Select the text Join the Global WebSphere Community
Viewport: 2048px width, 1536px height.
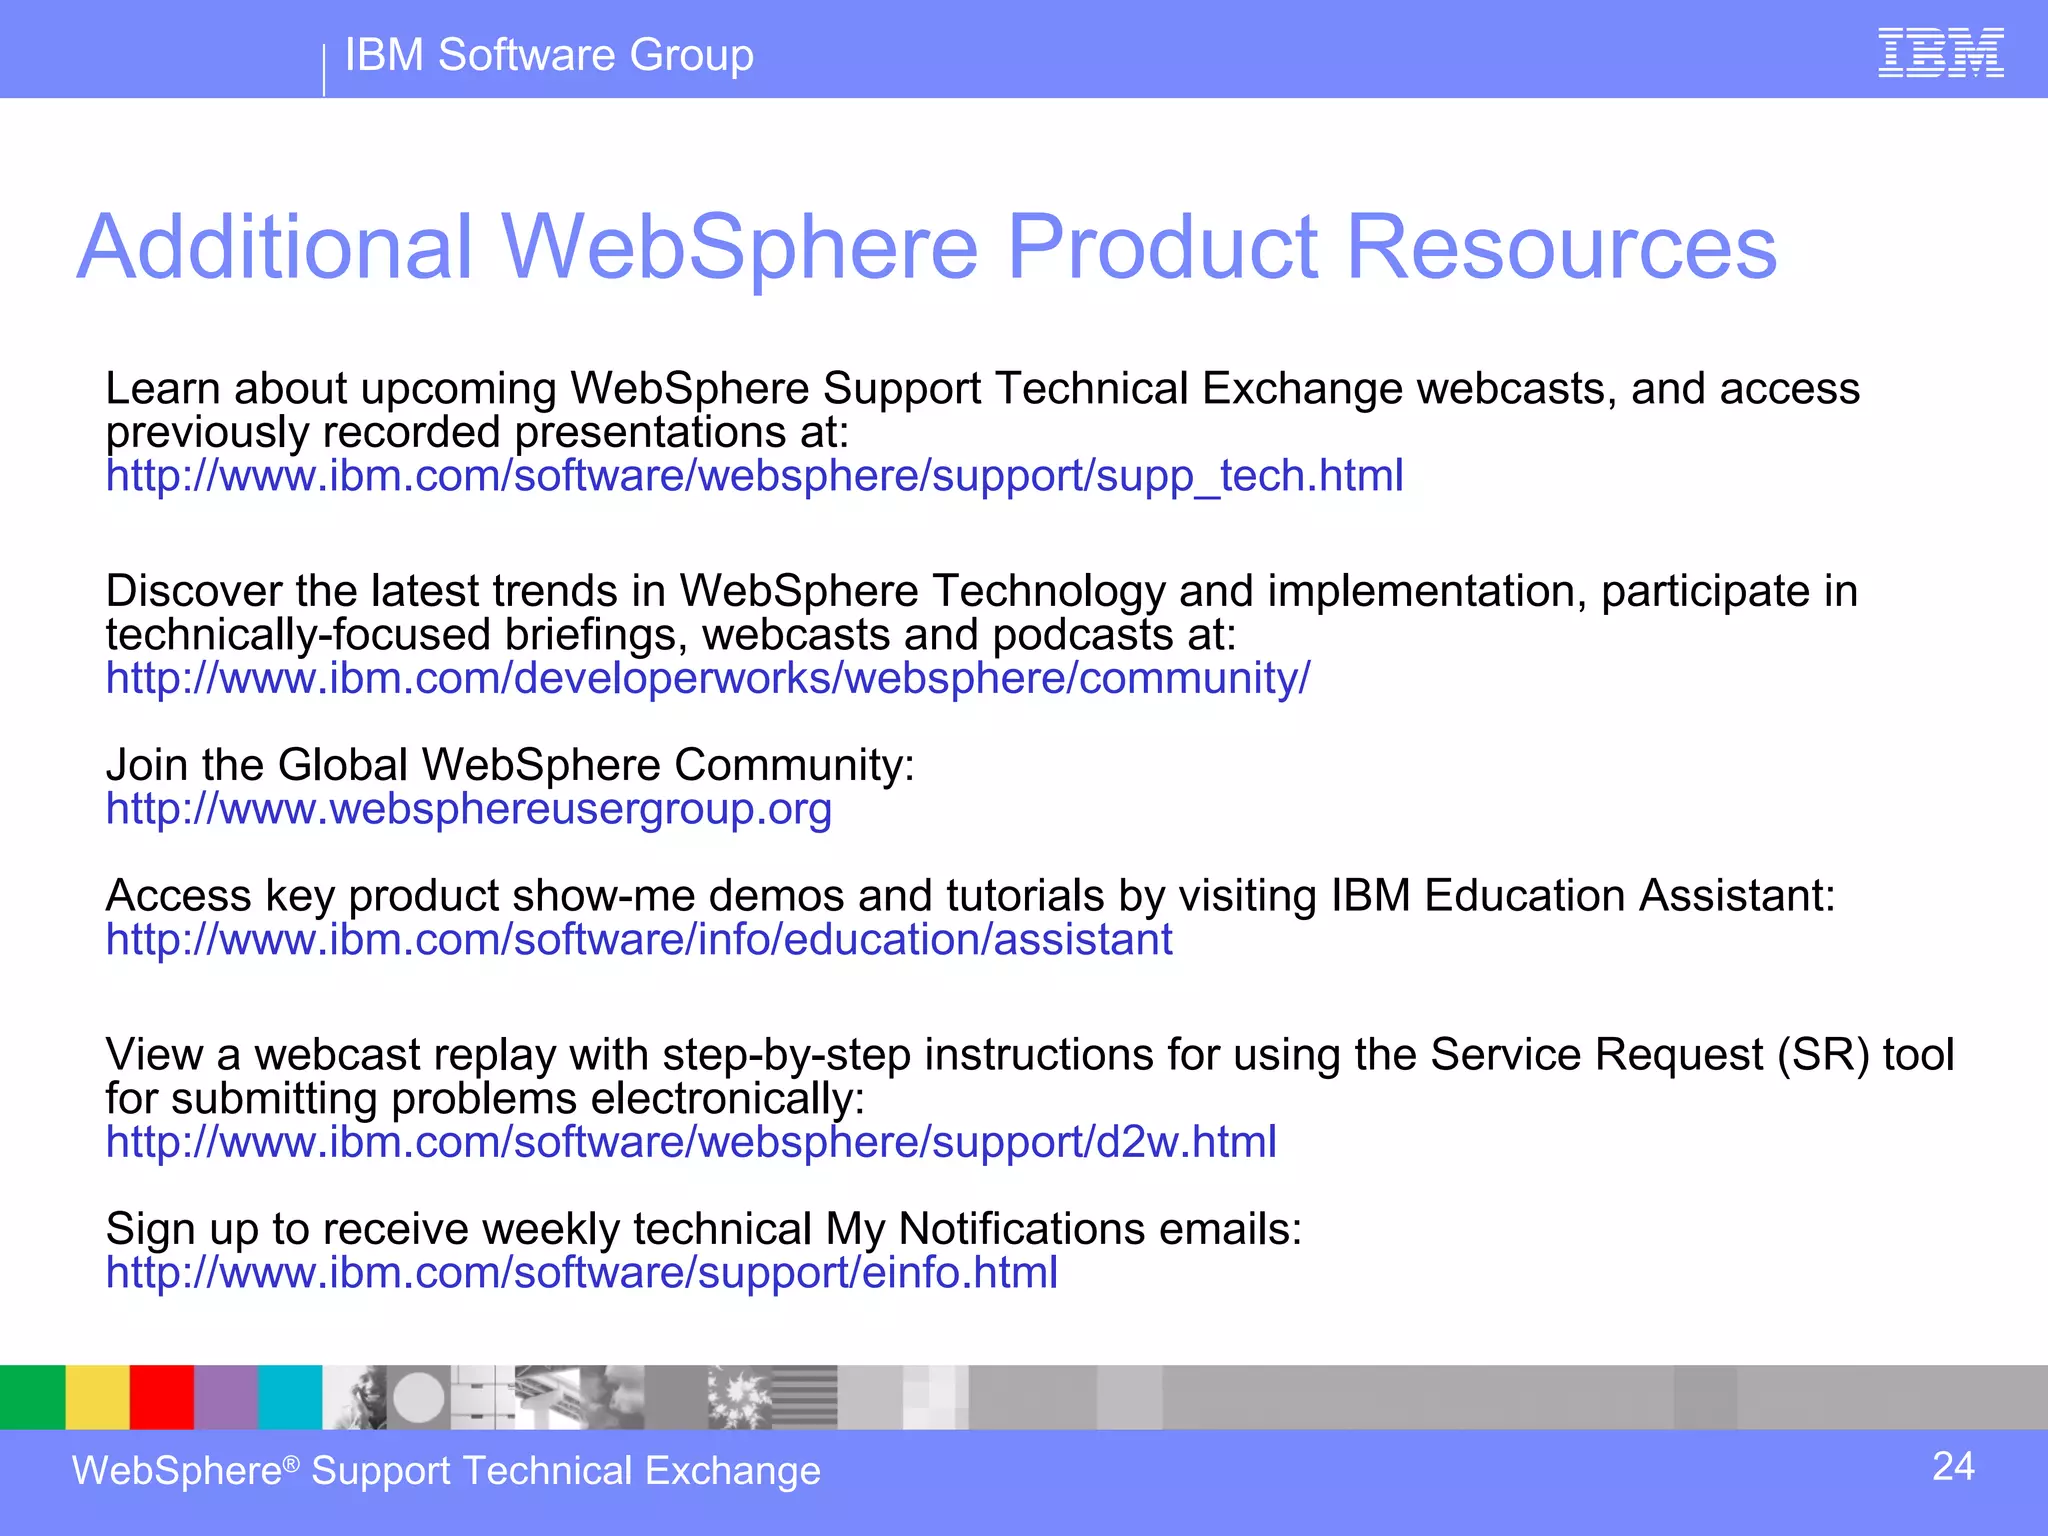(x=510, y=765)
